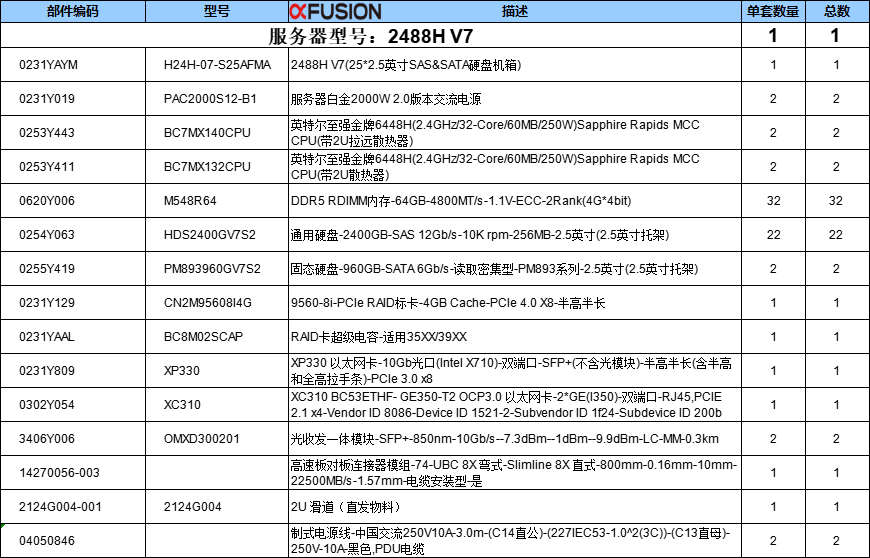Select part code 0253Y443
The width and height of the screenshot is (870, 558).
pos(47,133)
